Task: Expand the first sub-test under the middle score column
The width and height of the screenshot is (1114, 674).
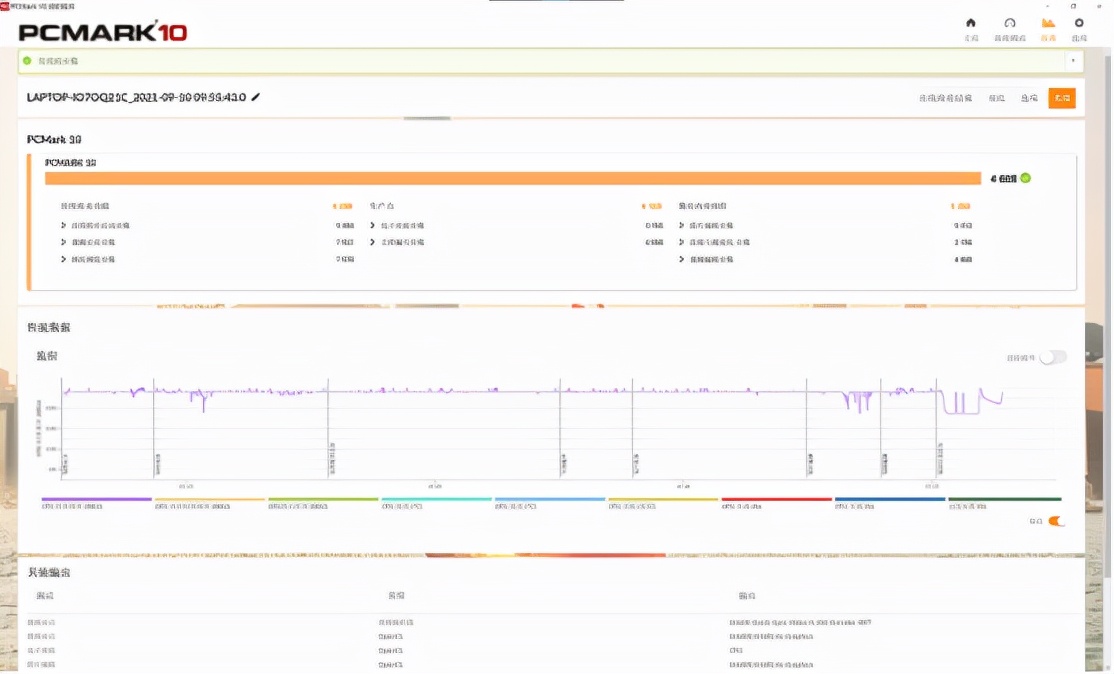Action: pos(372,226)
